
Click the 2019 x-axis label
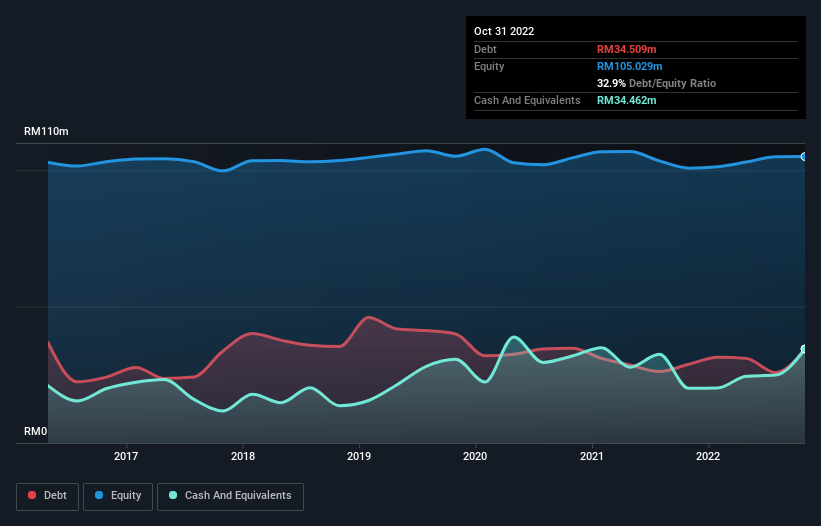pyautogui.click(x=359, y=456)
